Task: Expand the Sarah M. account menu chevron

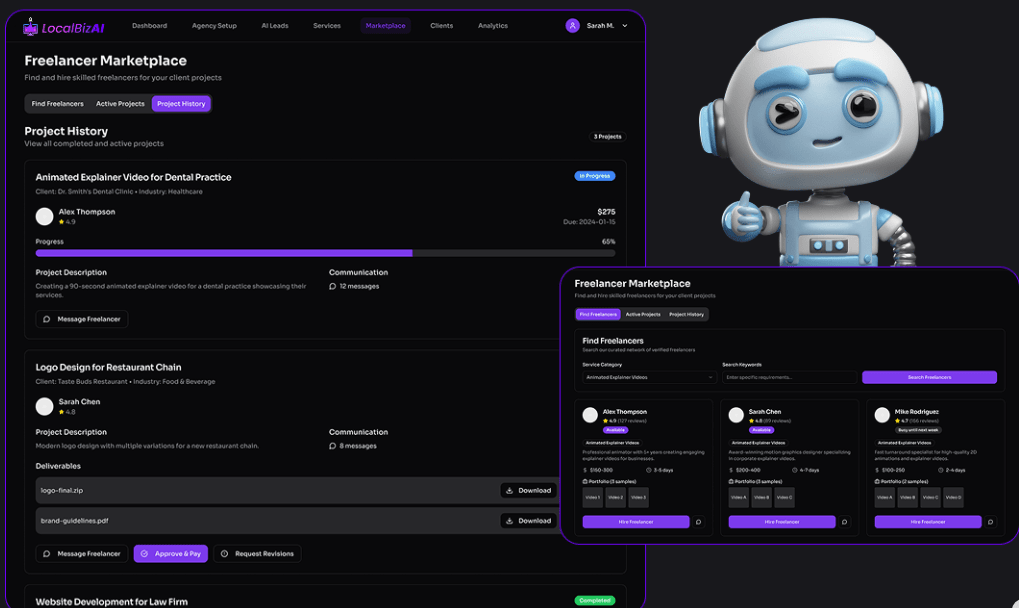Action: point(625,26)
